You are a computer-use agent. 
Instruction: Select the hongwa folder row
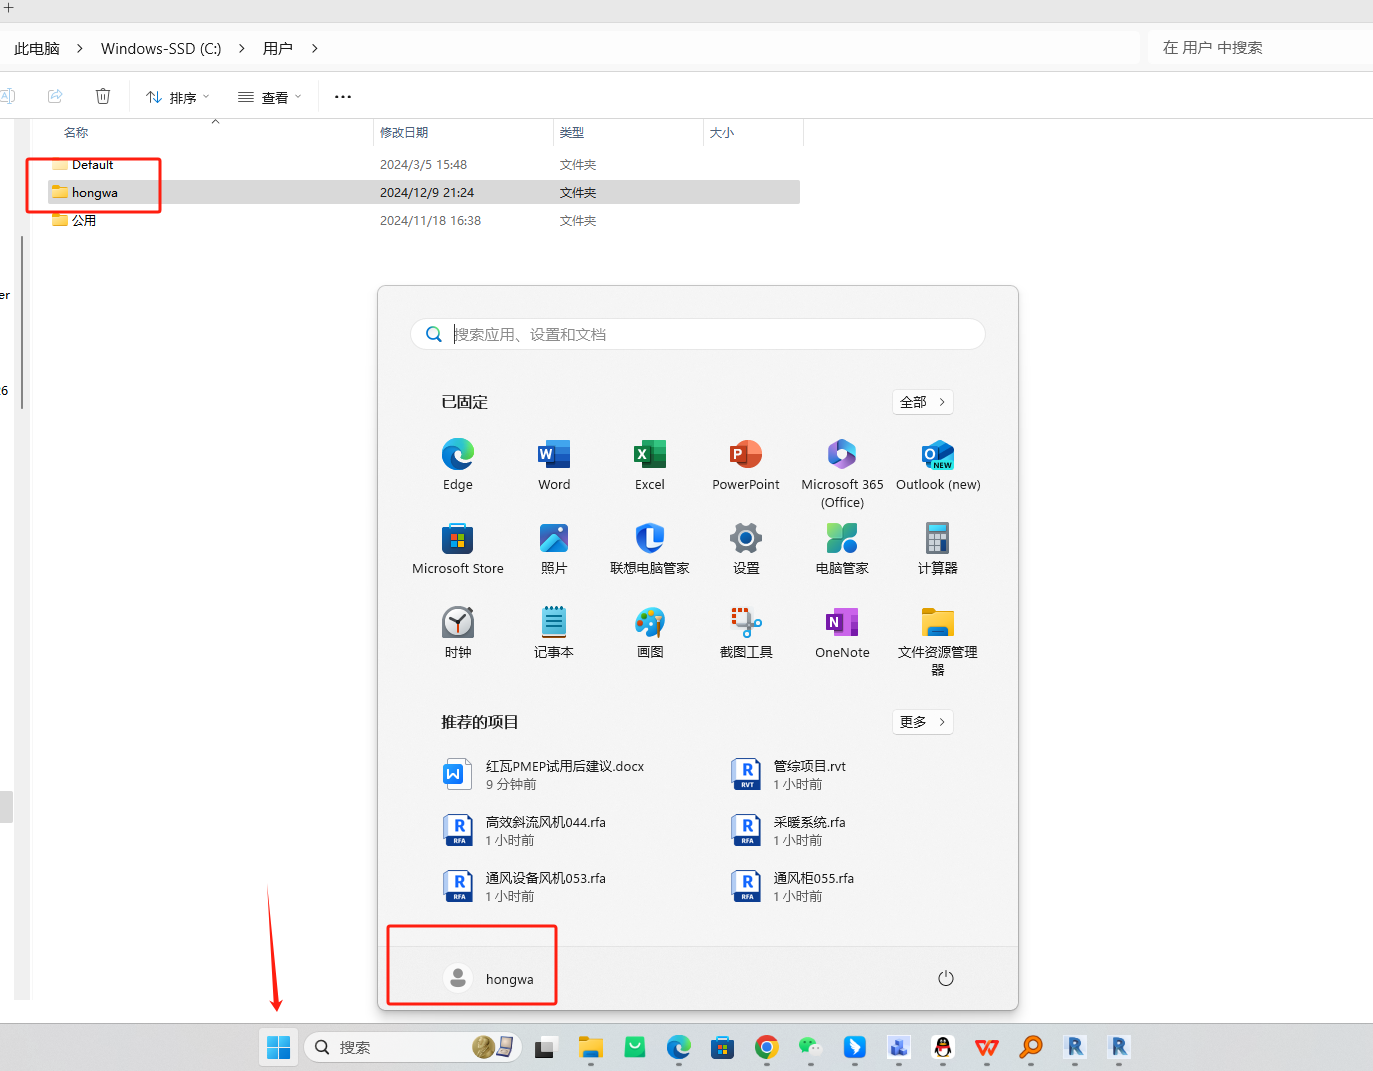point(424,192)
